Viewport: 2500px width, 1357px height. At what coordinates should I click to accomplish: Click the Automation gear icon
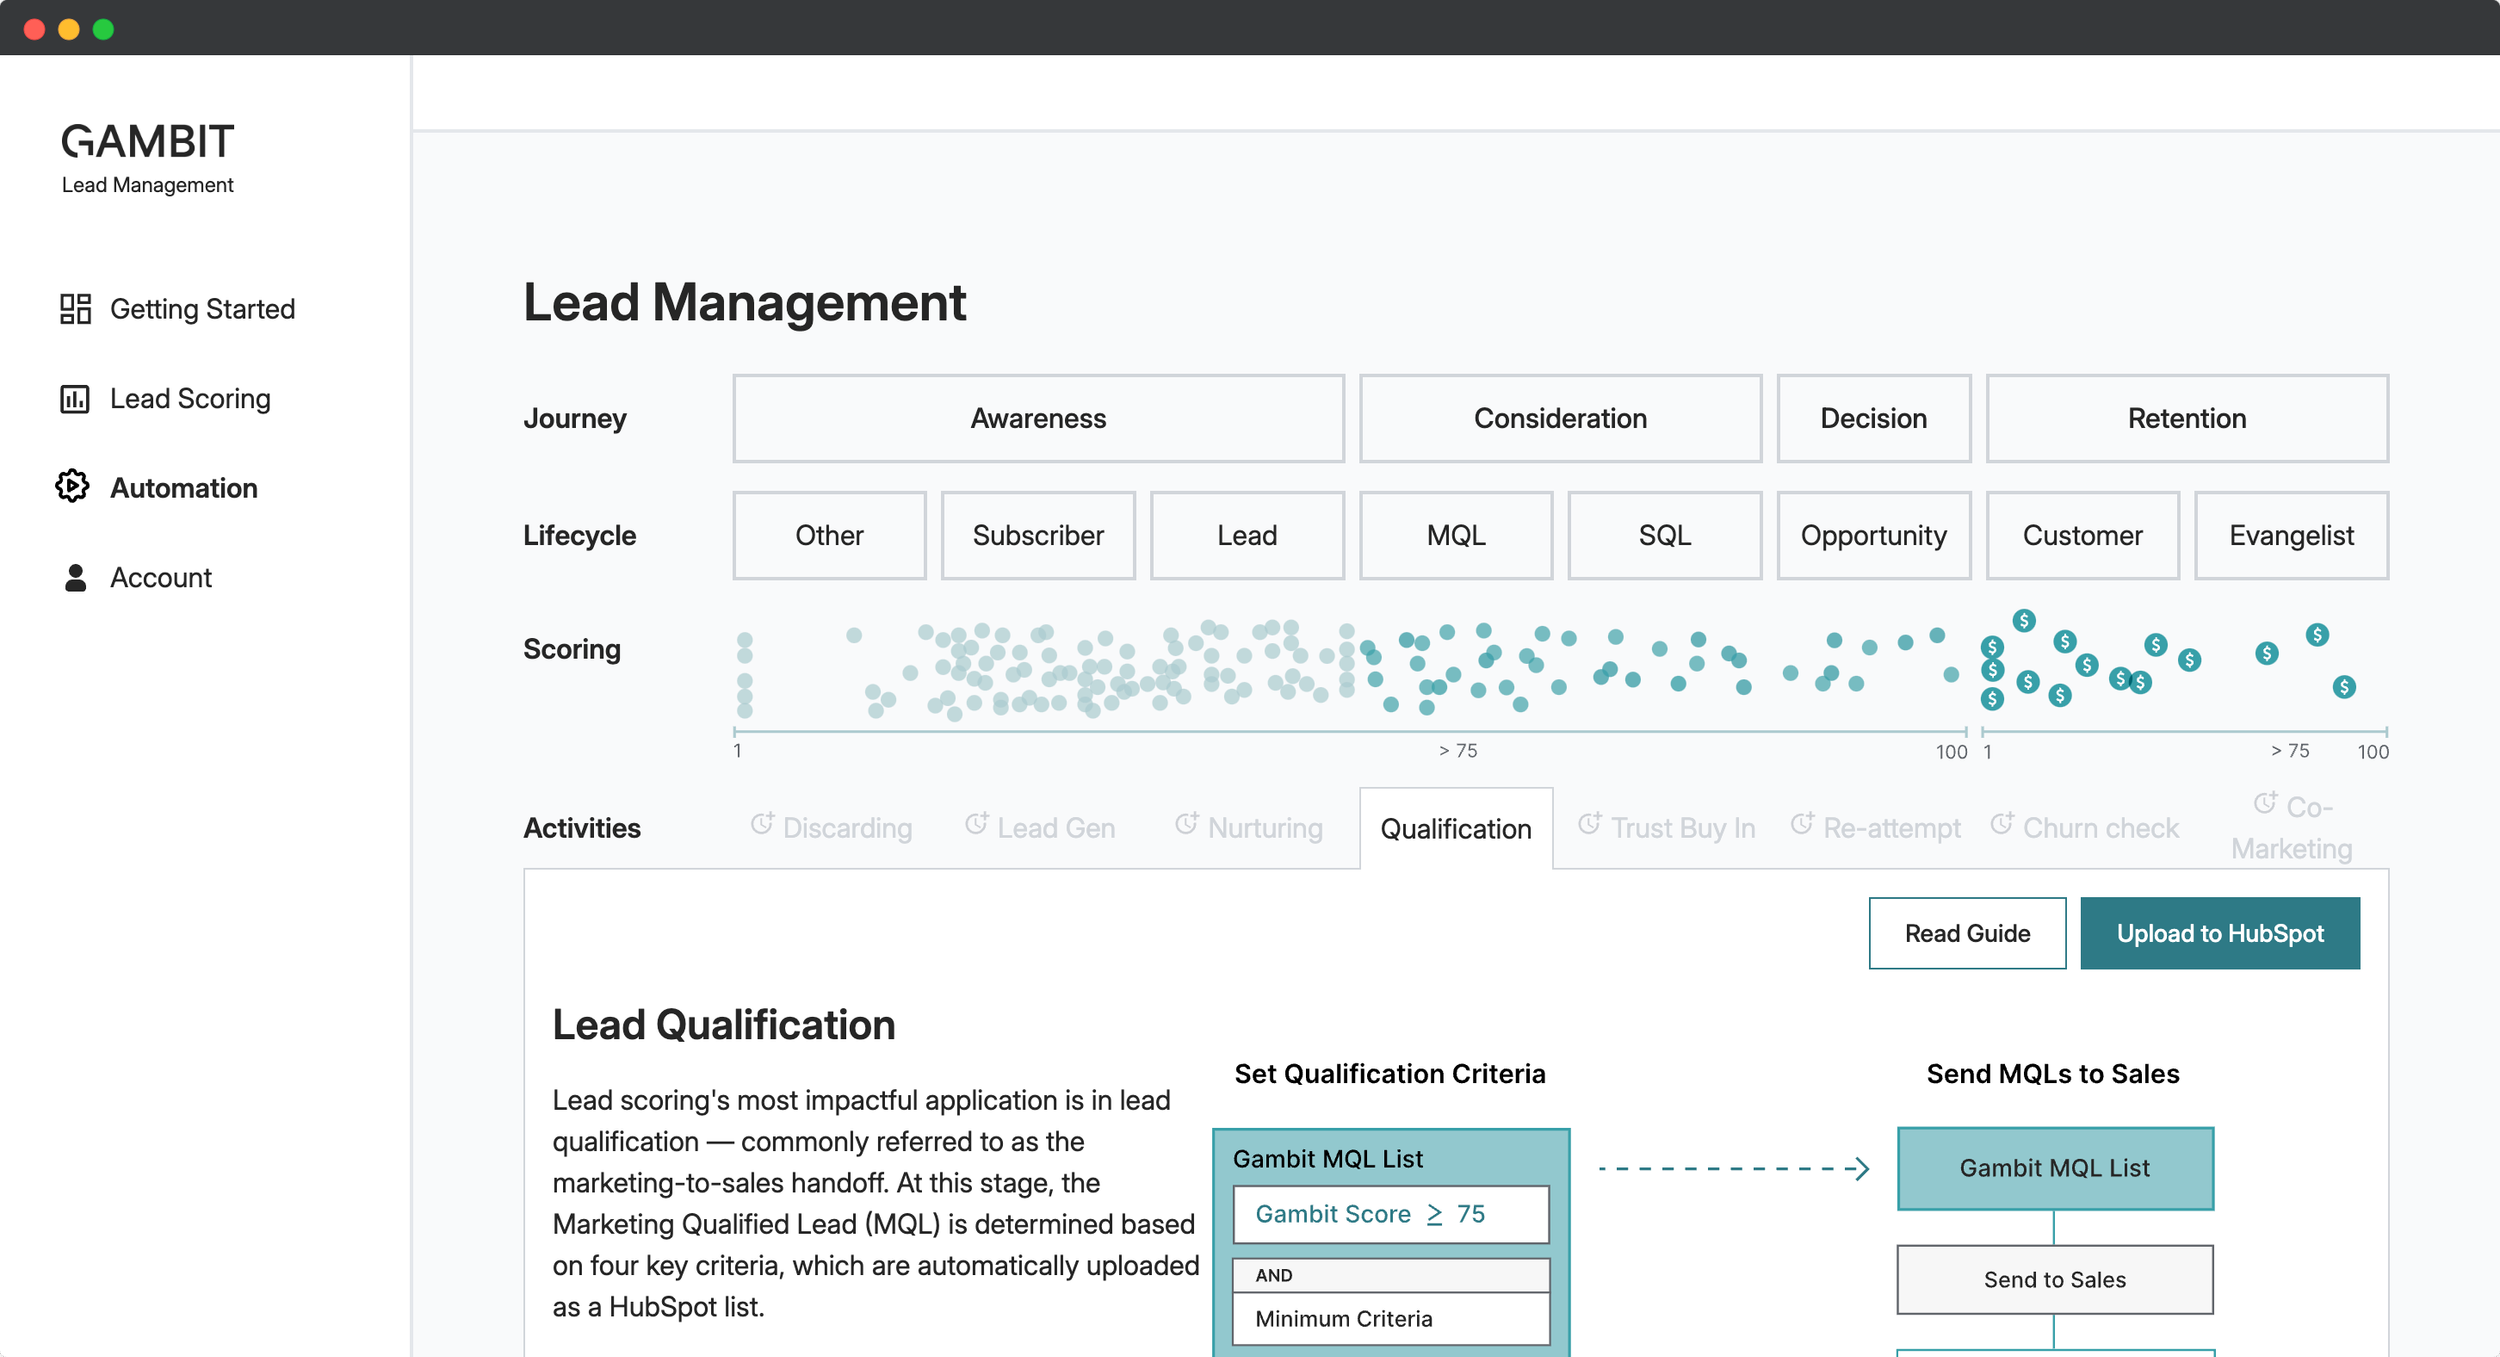coord(73,487)
